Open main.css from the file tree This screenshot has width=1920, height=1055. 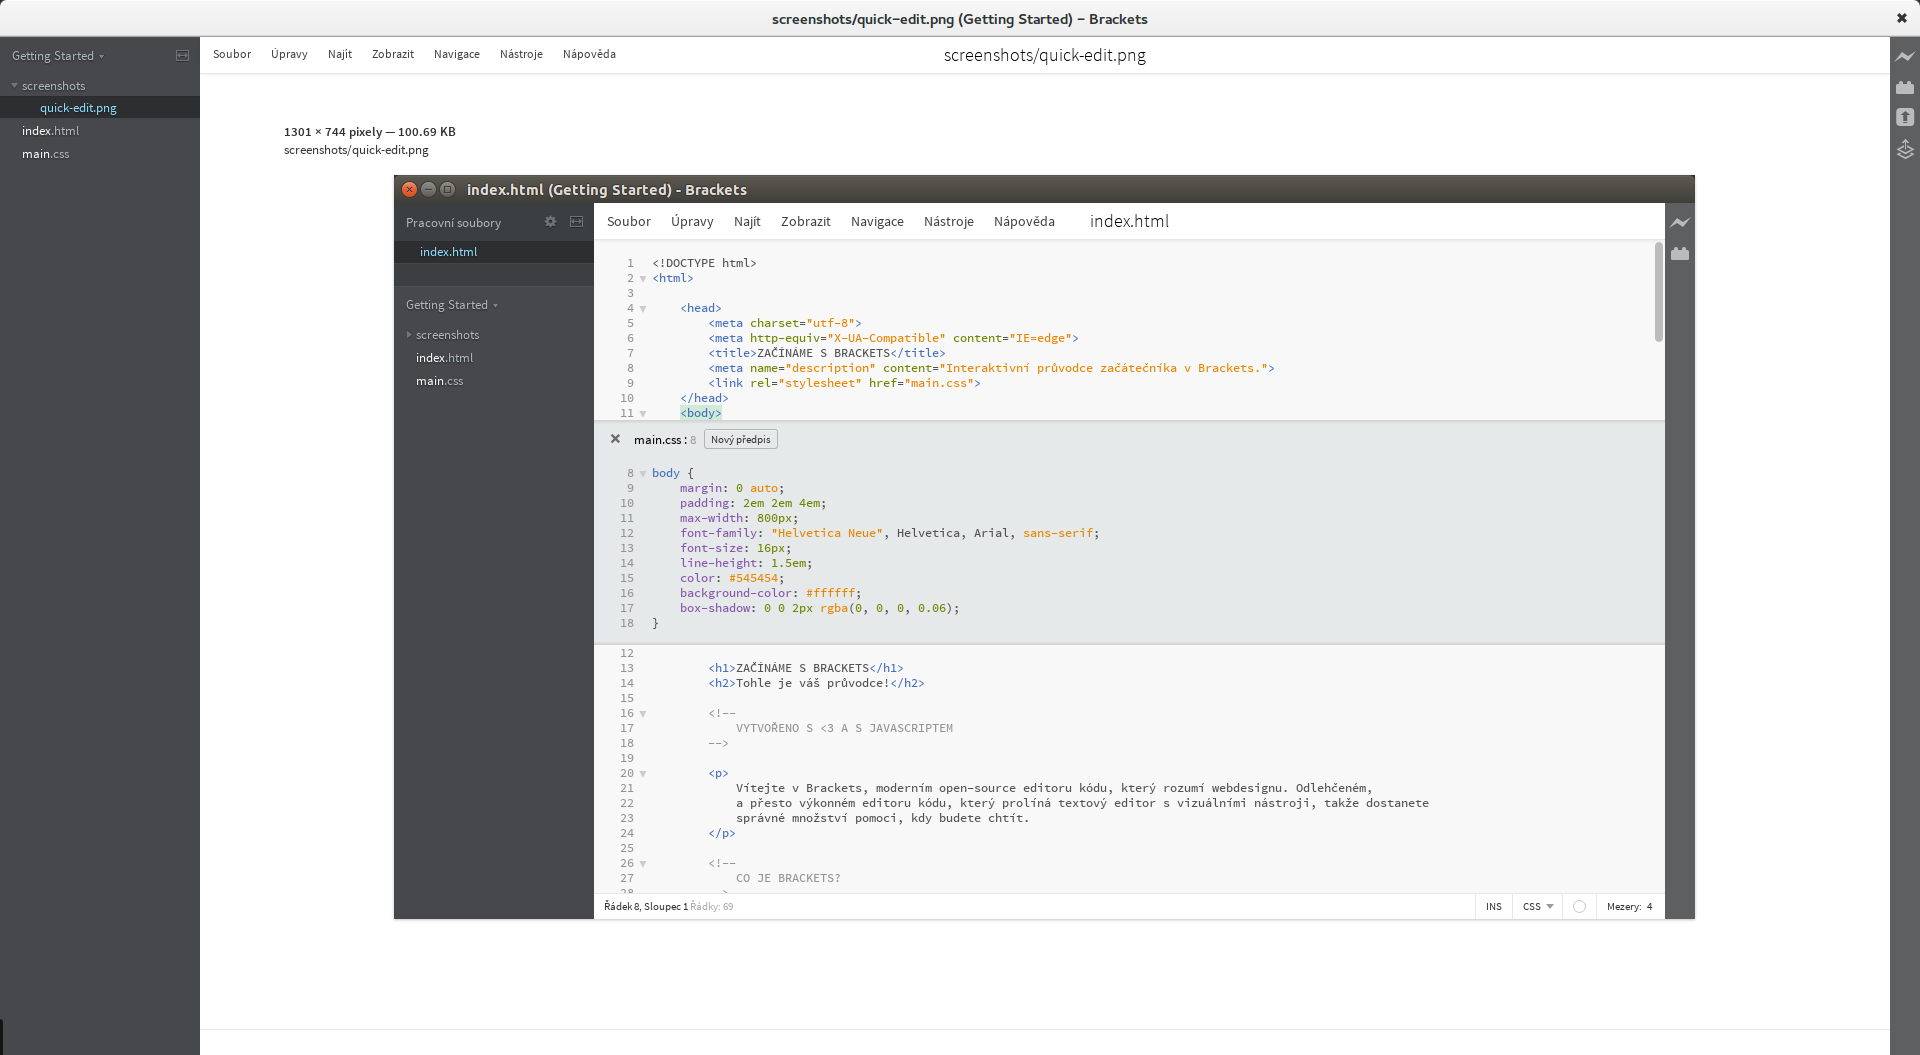coord(45,154)
